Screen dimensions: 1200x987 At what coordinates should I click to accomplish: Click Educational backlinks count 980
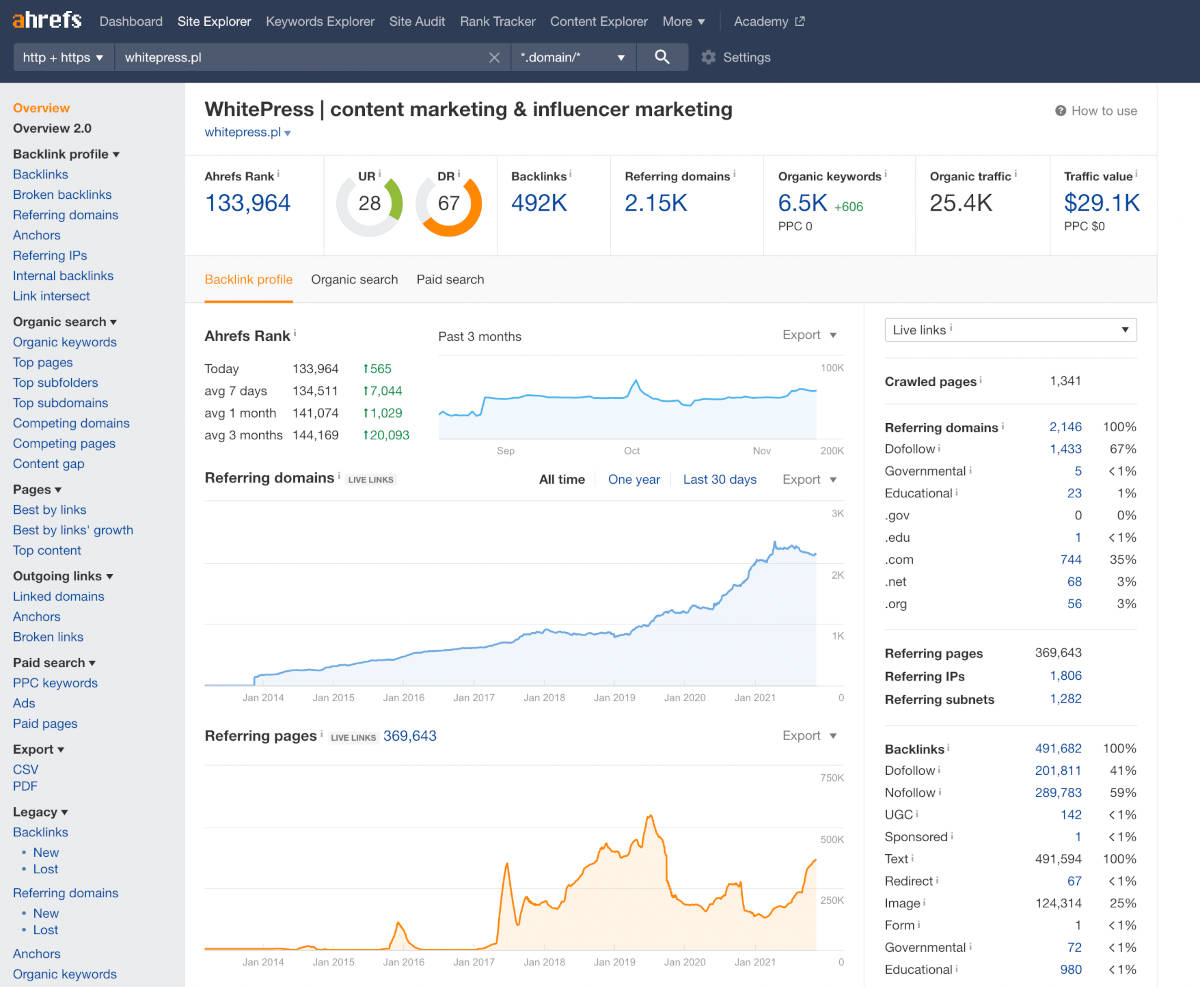click(x=1070, y=969)
